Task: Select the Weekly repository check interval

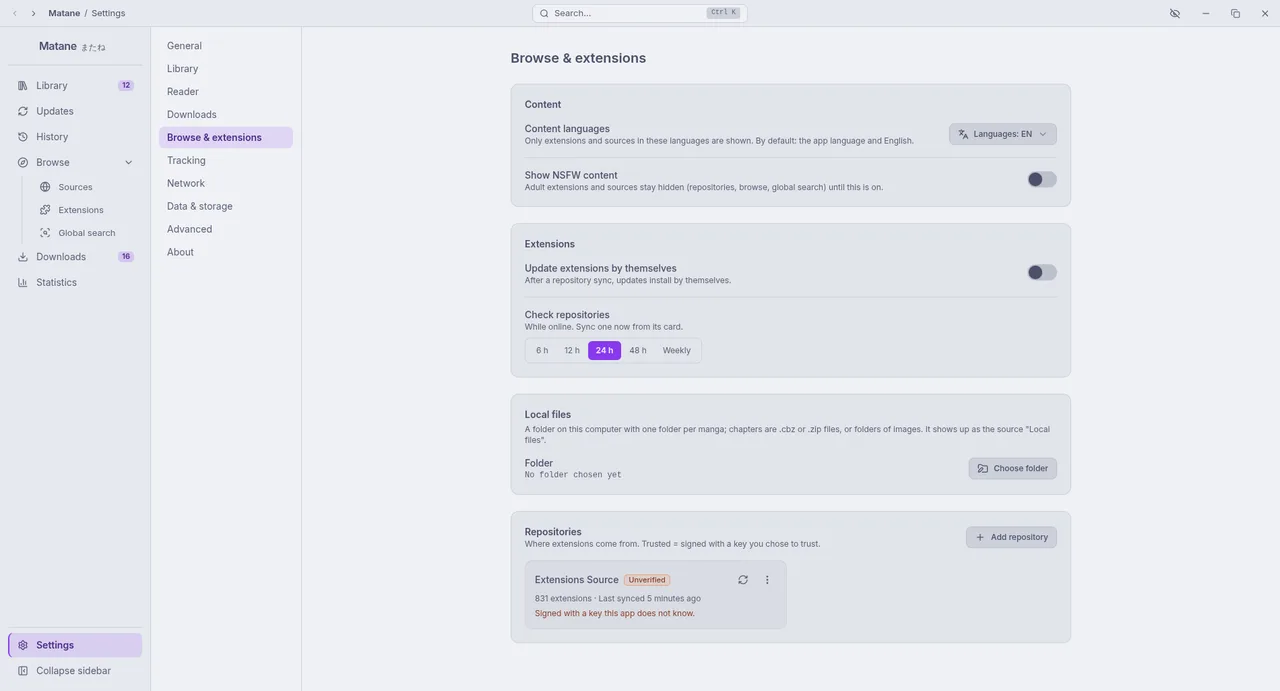Action: pyautogui.click(x=677, y=350)
